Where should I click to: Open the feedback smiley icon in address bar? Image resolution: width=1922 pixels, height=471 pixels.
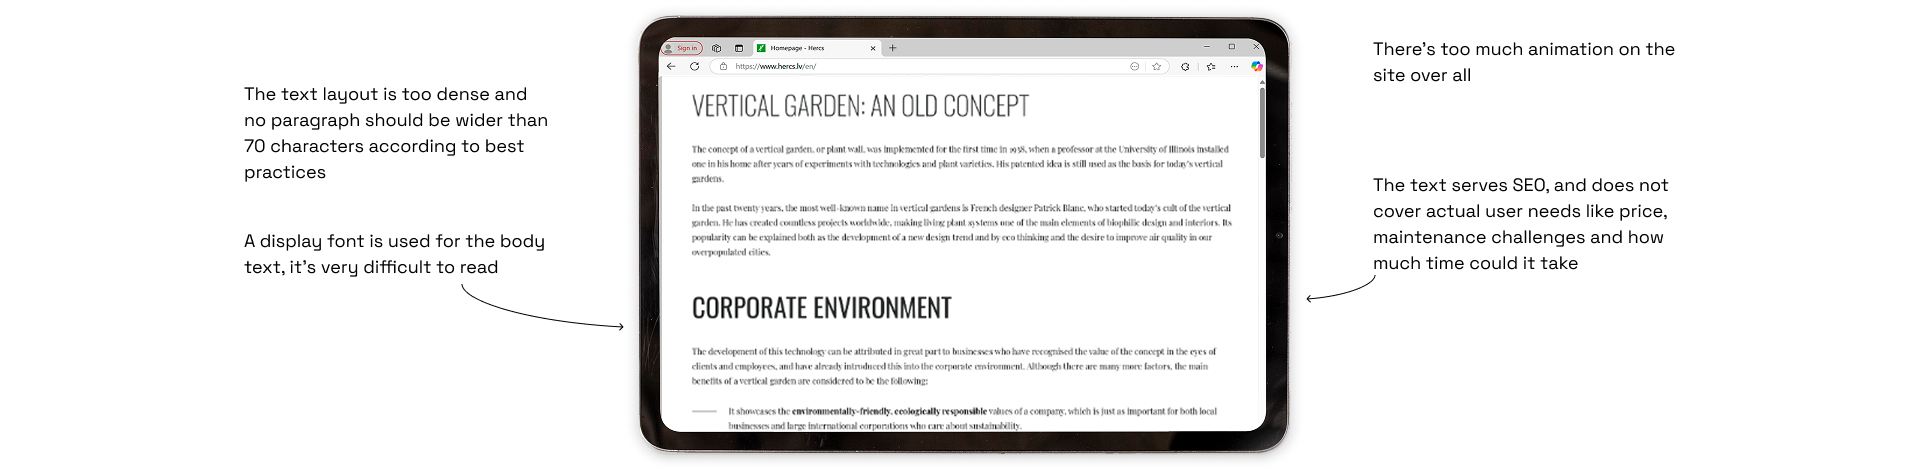pyautogui.click(x=1135, y=66)
